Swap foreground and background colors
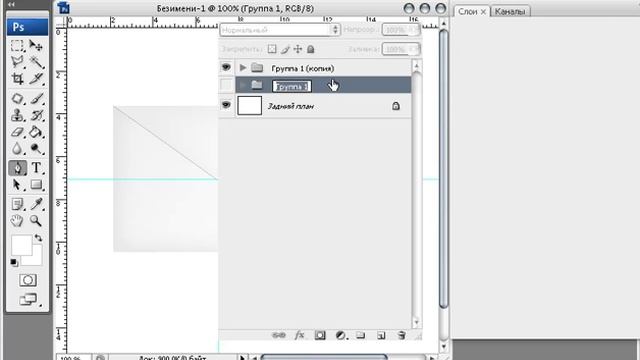This screenshot has height=360, width=640. pos(38,238)
